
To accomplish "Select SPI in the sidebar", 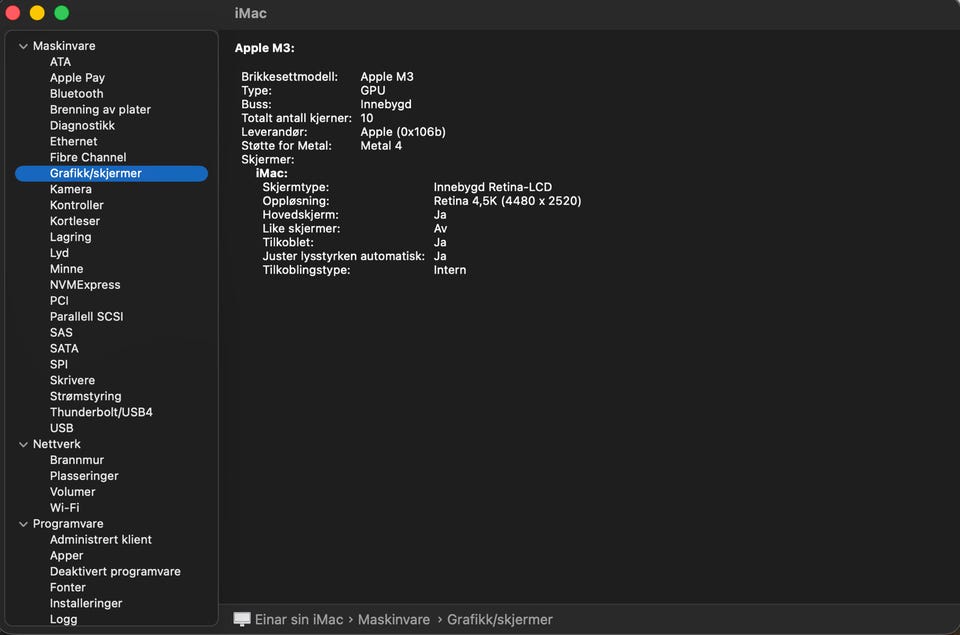I will click(x=59, y=364).
